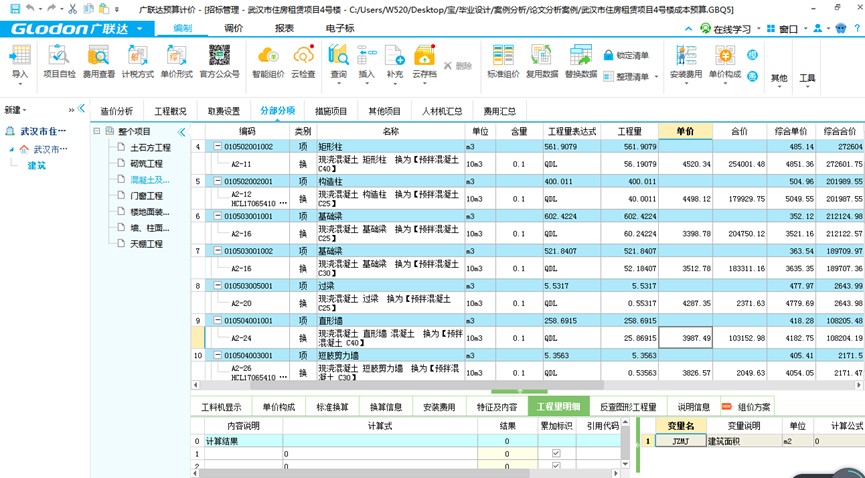Collapse the 整个项目 tree root node
The width and height of the screenshot is (865, 478).
point(97,131)
